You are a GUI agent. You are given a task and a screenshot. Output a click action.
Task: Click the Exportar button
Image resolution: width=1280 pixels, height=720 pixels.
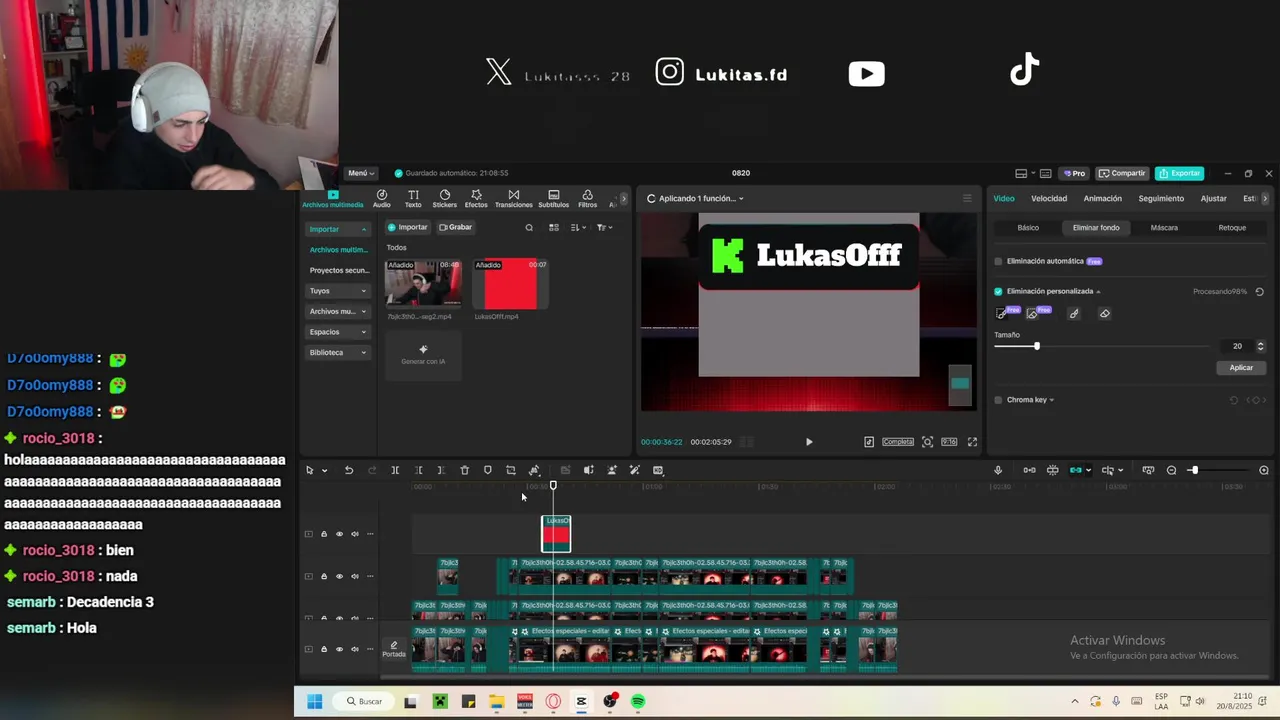point(1180,173)
